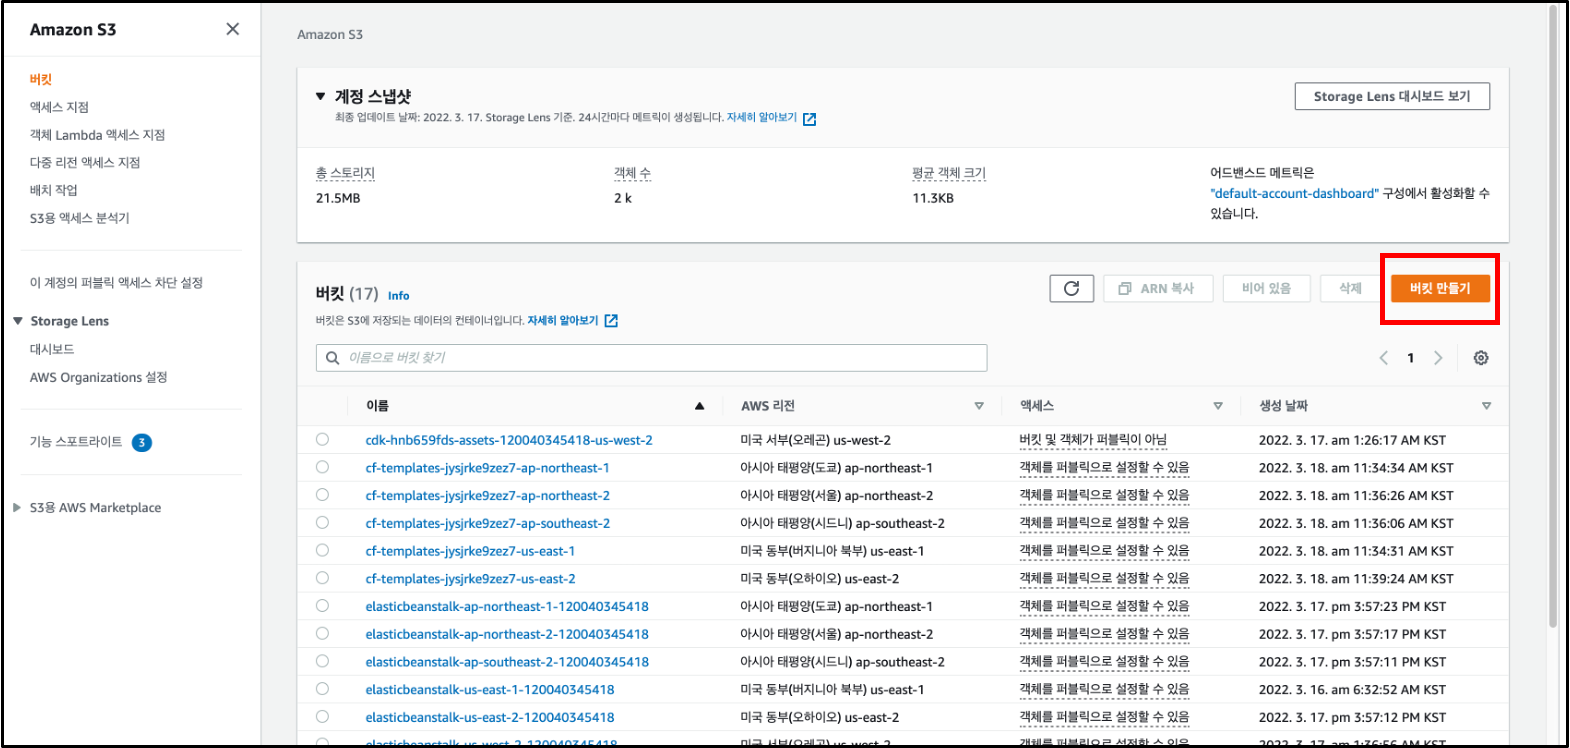
Task: Click Storage Lens 대시보드 보기 button
Action: (x=1392, y=96)
